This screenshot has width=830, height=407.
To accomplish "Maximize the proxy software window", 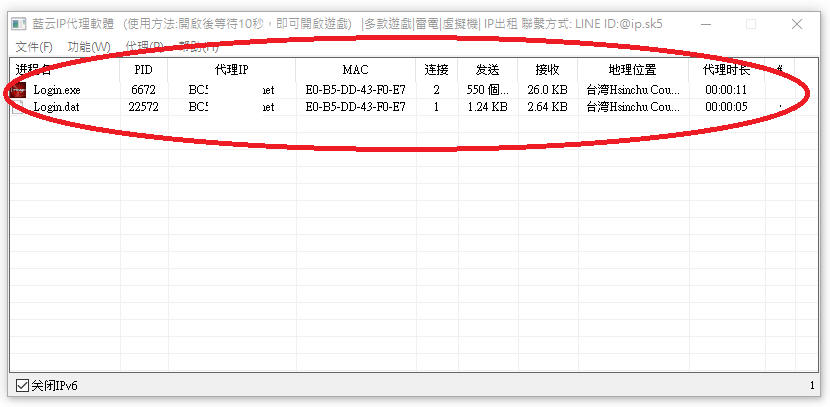I will pyautogui.click(x=751, y=24).
